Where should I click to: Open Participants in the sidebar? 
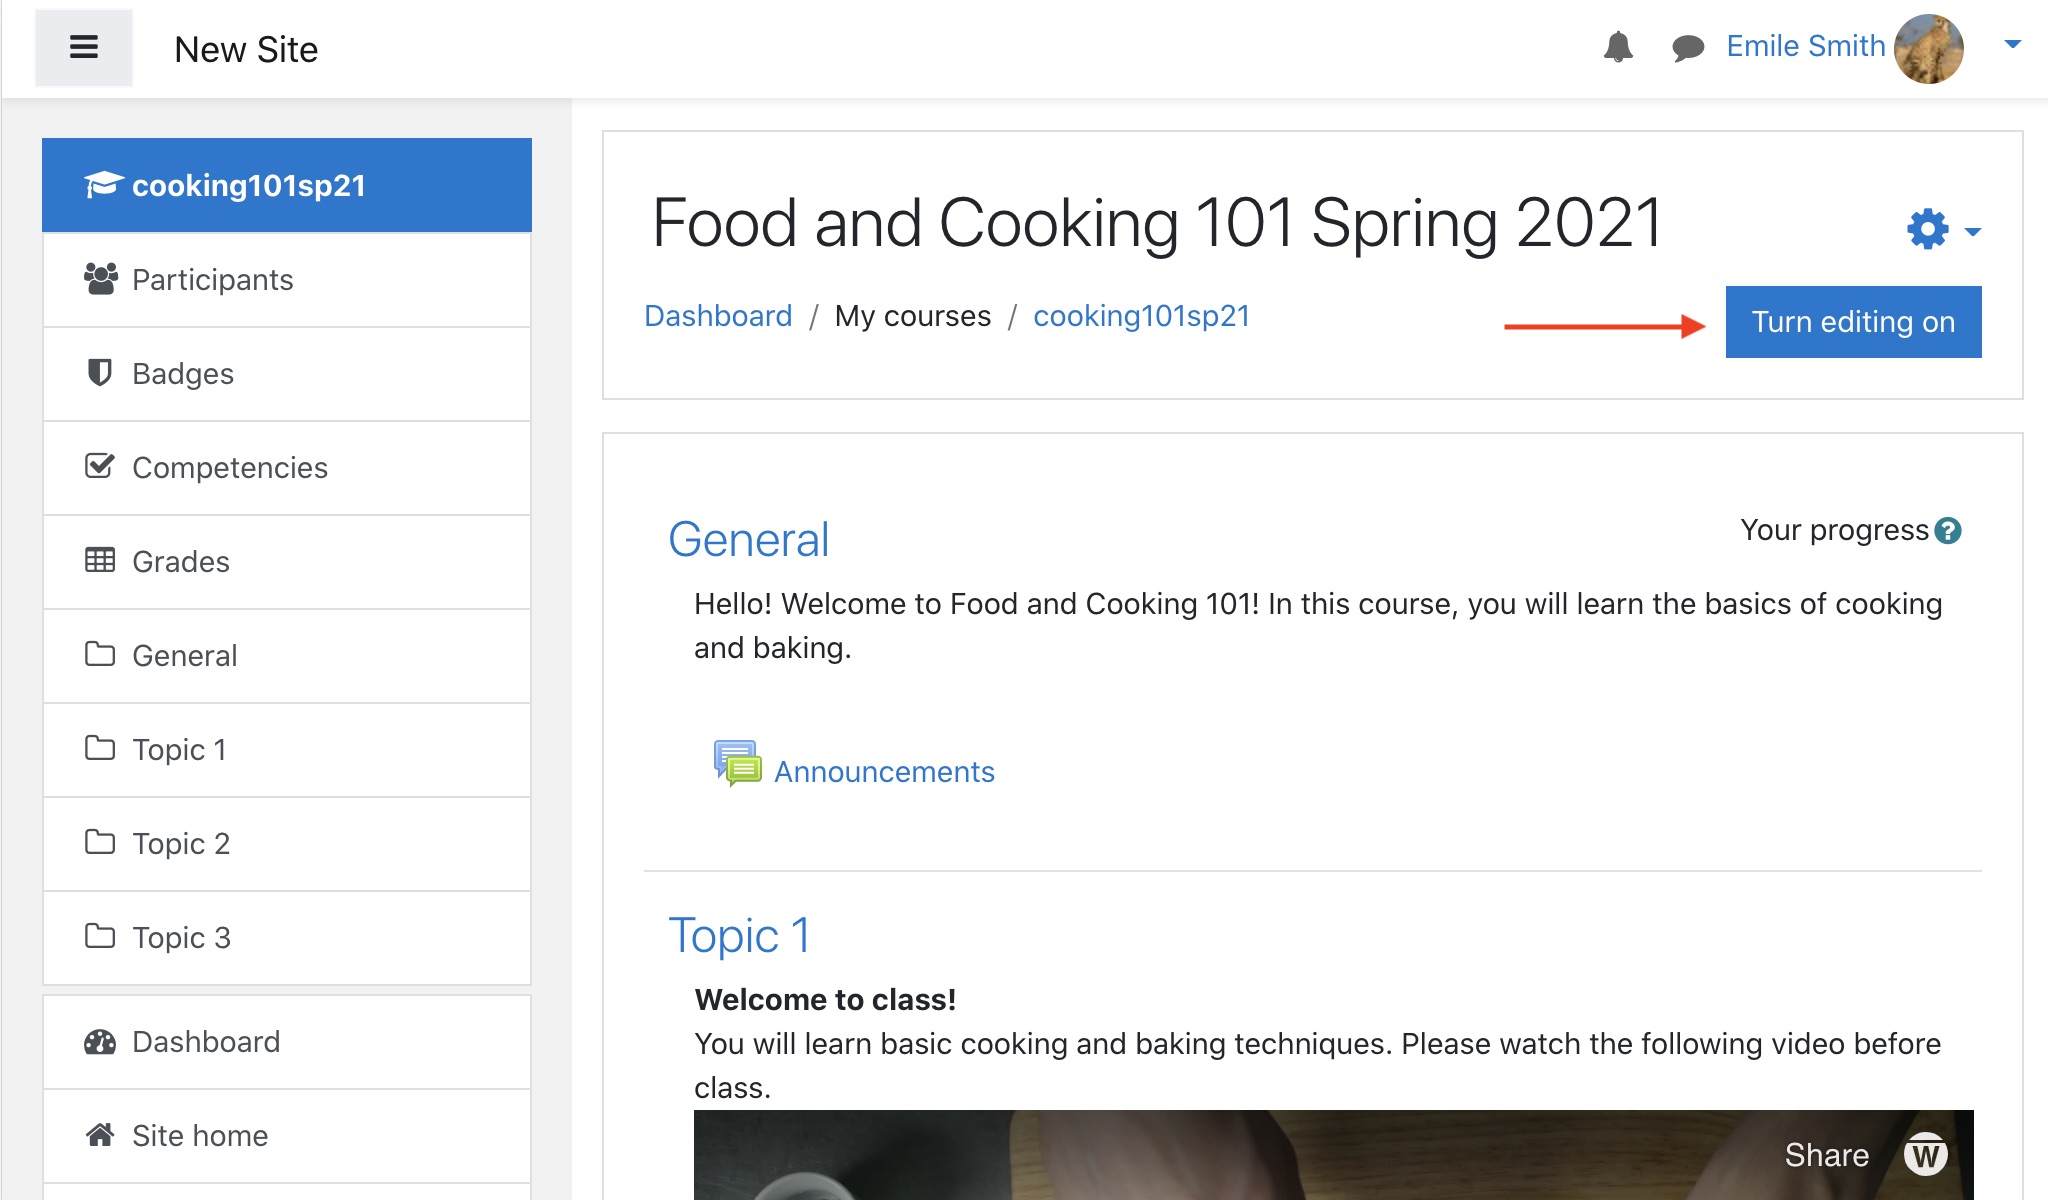point(212,280)
